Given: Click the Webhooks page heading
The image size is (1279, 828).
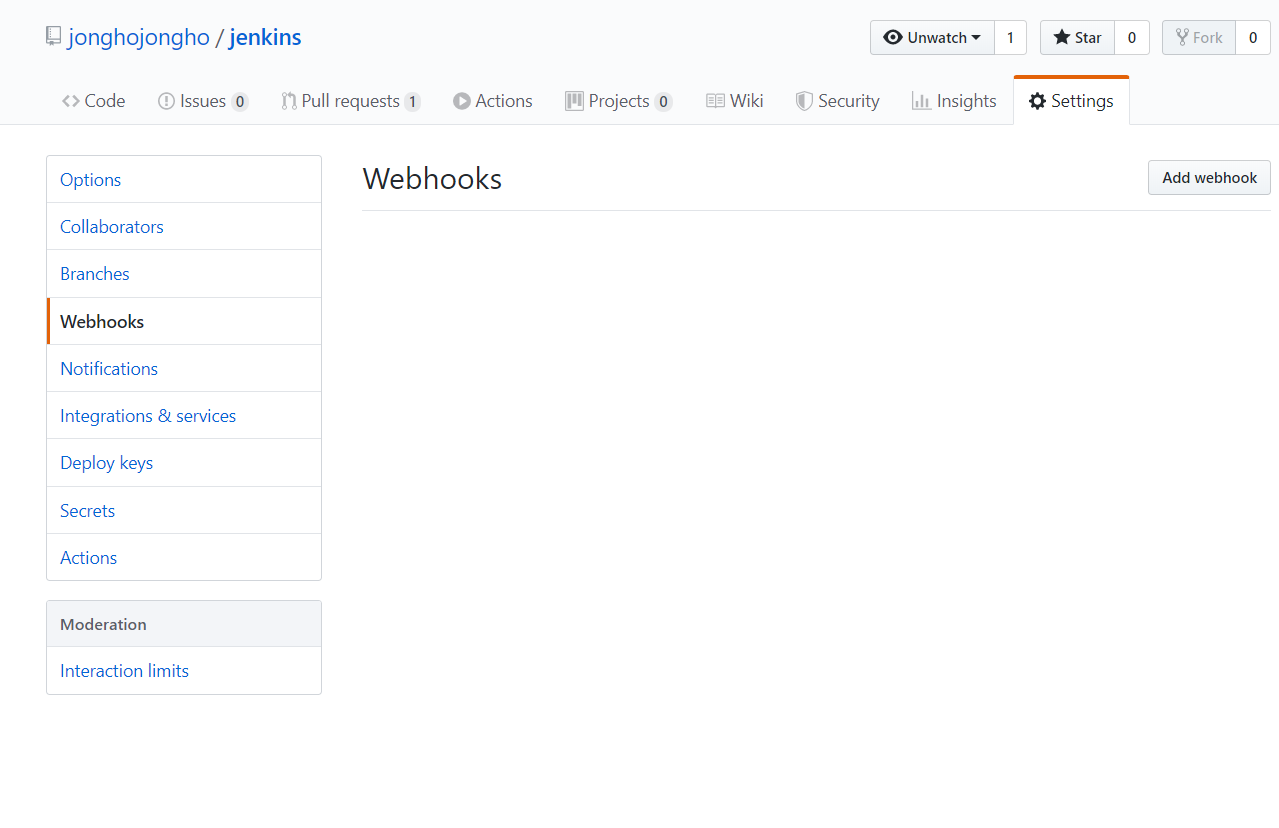Looking at the screenshot, I should tap(432, 179).
